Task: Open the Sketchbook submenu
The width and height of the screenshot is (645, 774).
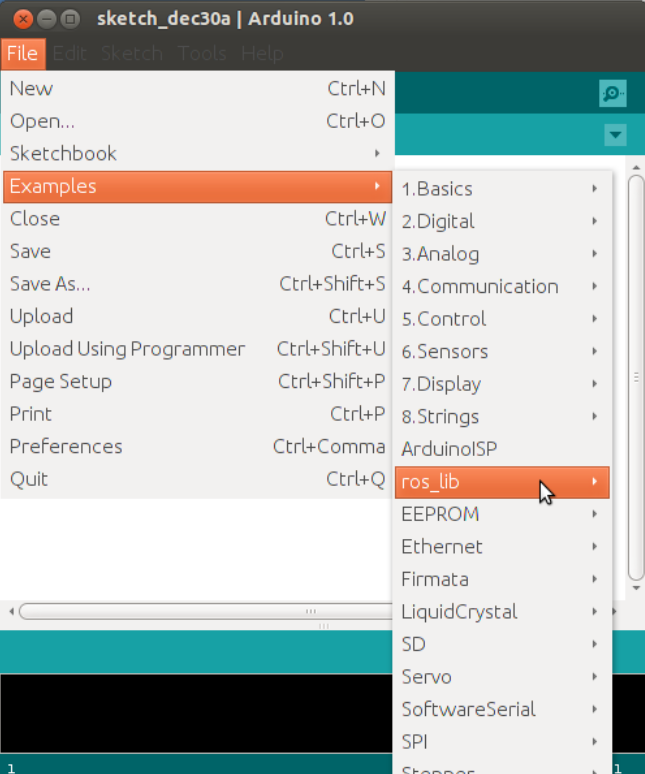Action: 197,154
